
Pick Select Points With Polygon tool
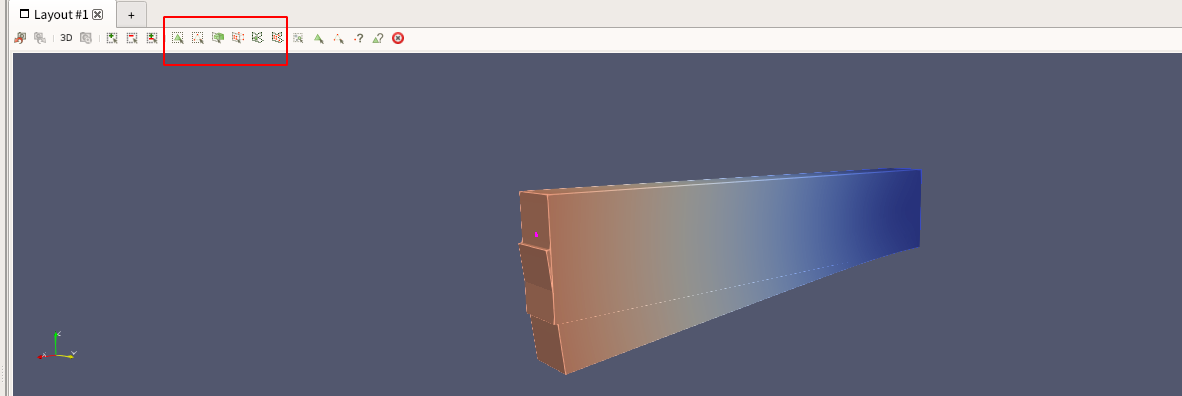tap(277, 38)
